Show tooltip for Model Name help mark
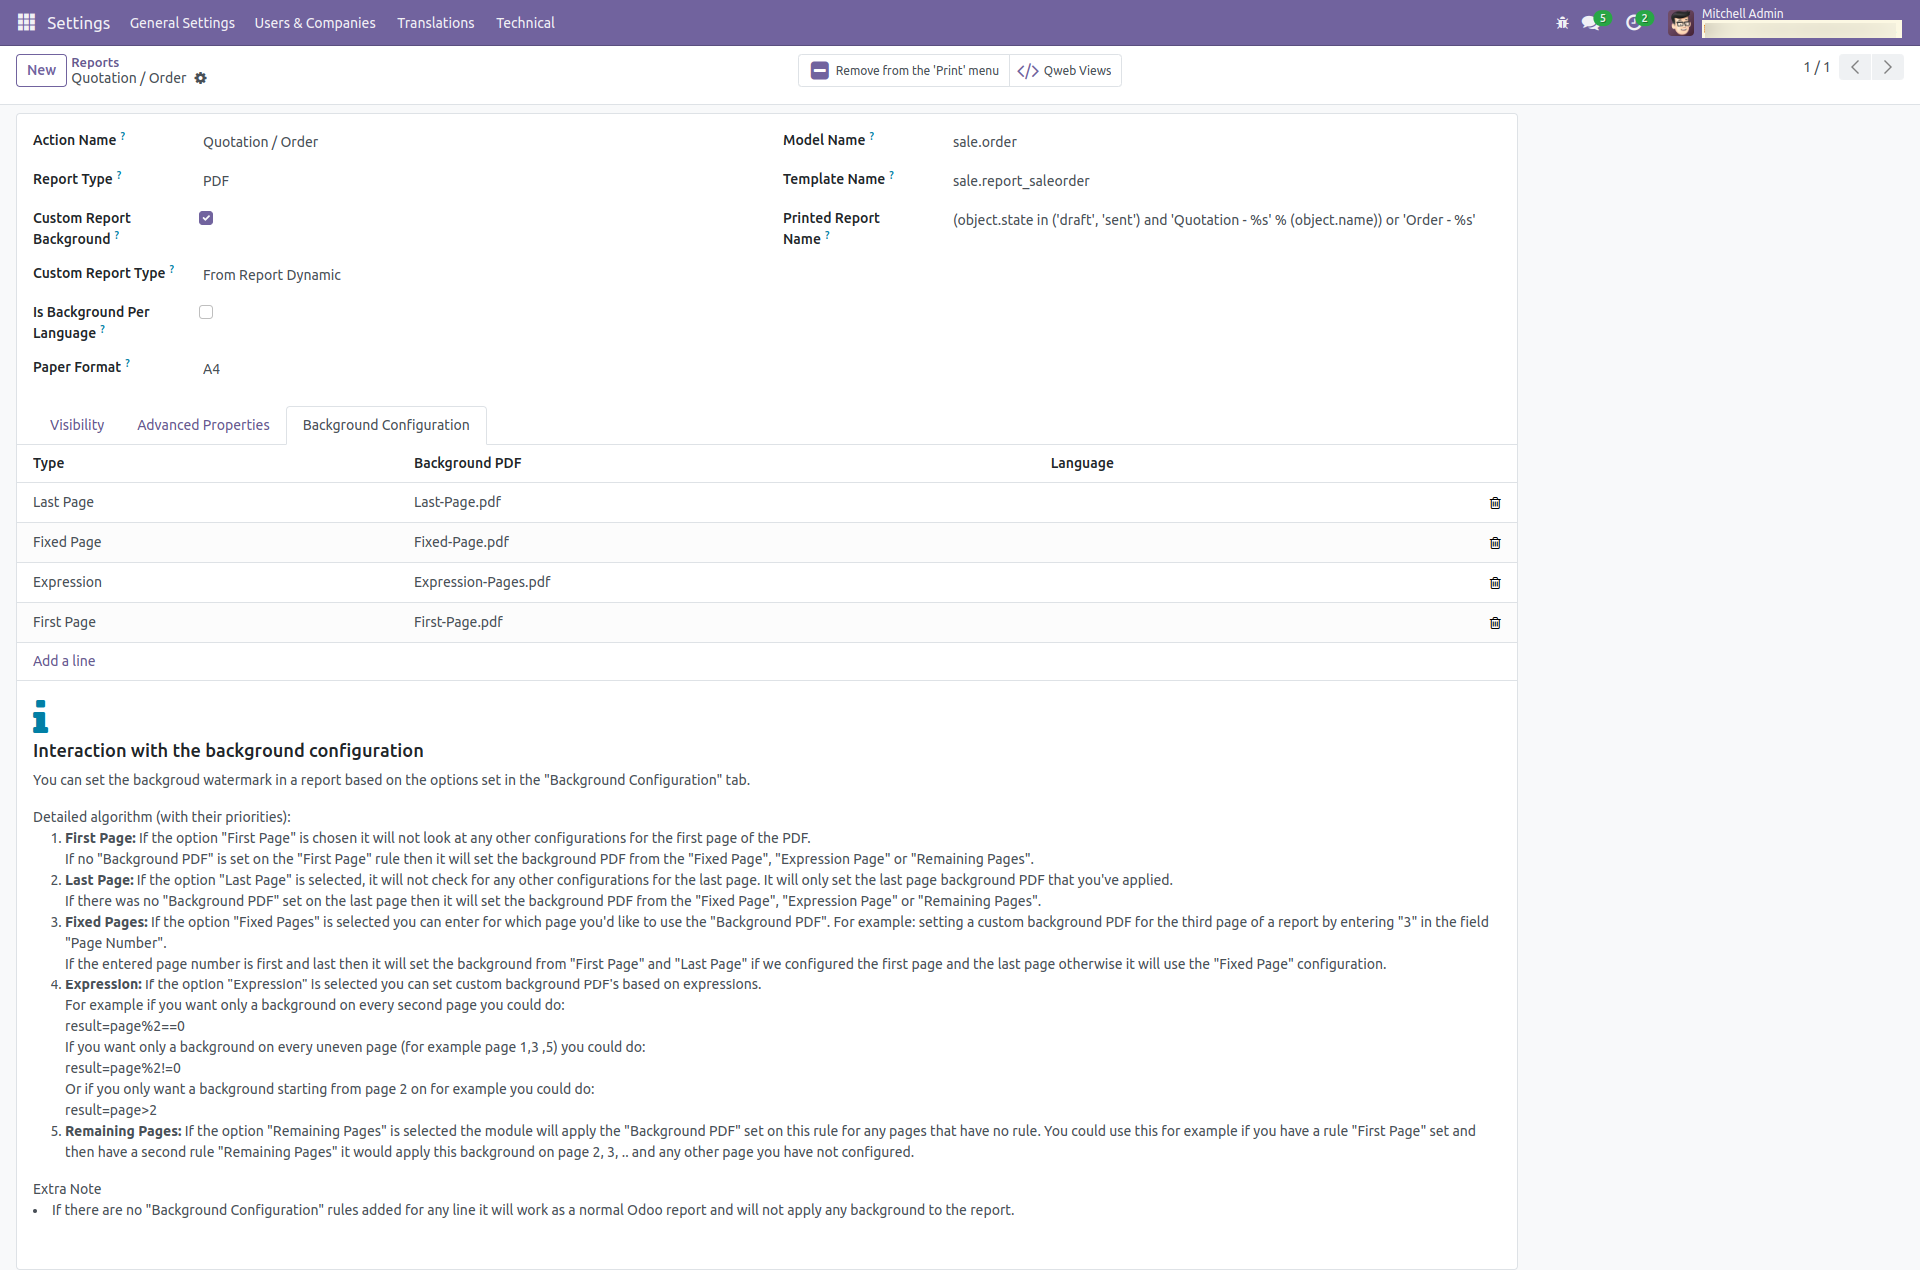Image resolution: width=1920 pixels, height=1271 pixels. coord(872,135)
